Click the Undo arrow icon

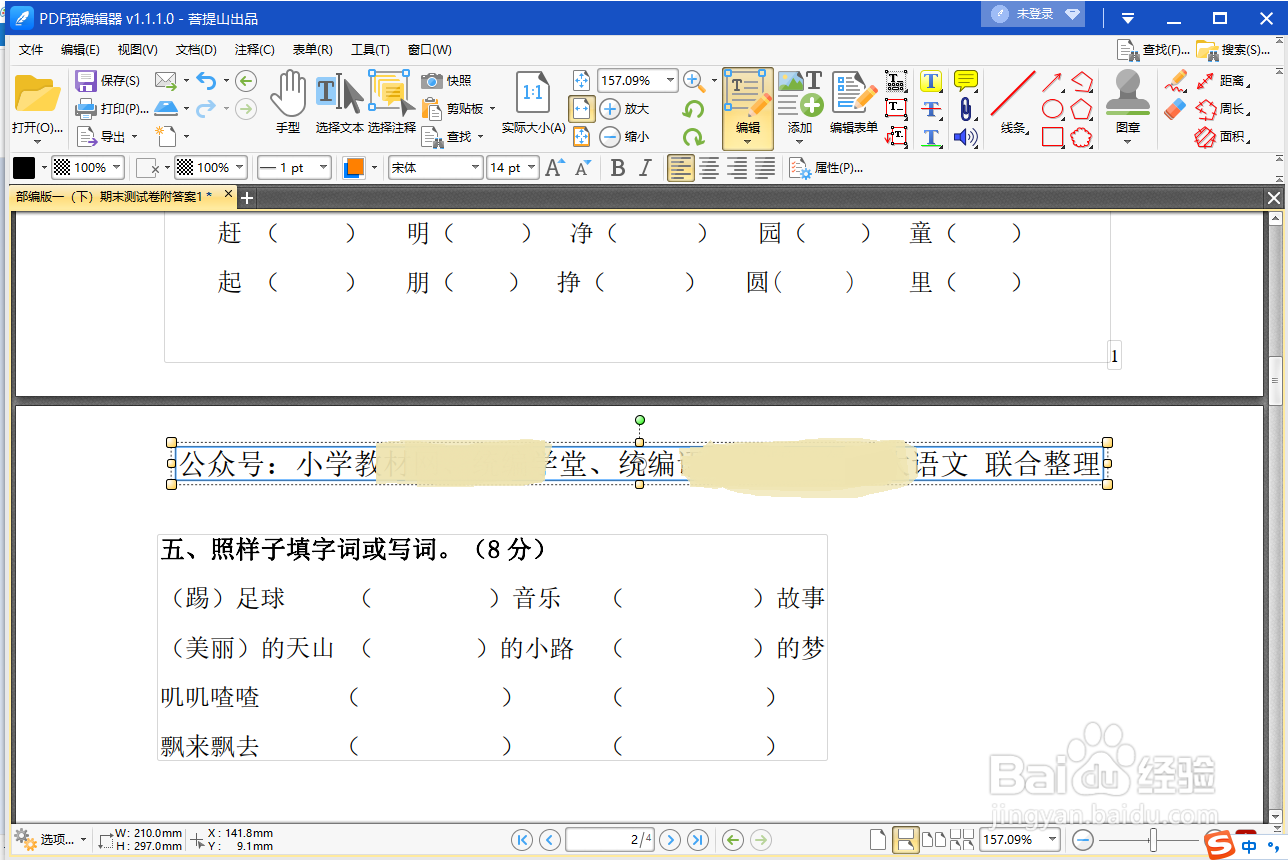tap(206, 80)
